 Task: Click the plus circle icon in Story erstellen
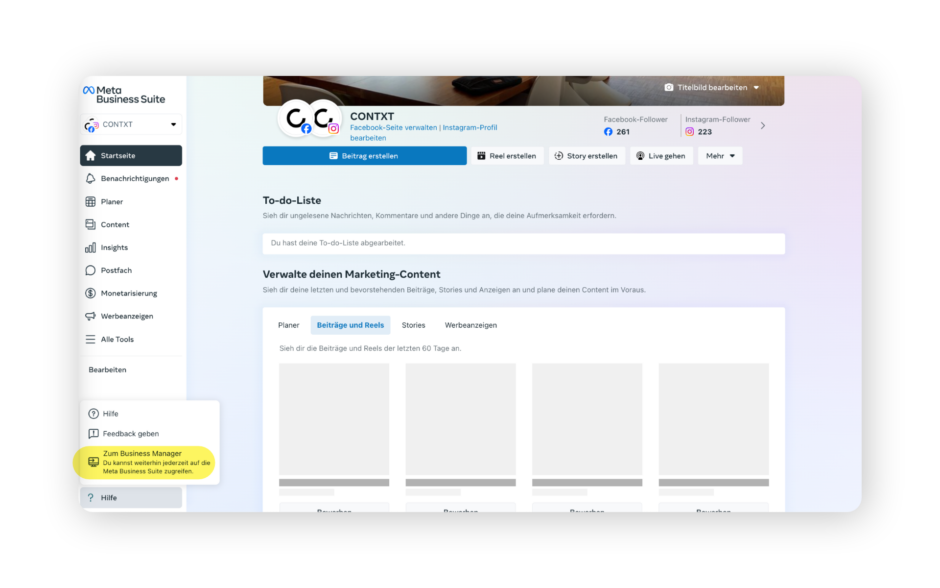tap(559, 156)
